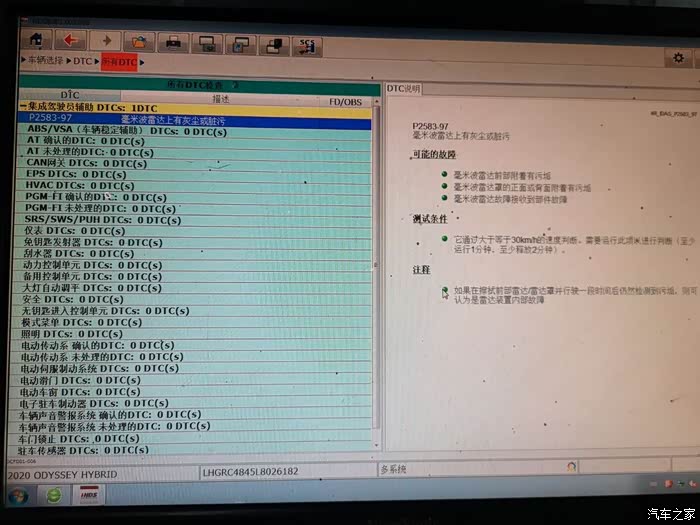
Task: Open settings gear icon
Action: point(678,58)
